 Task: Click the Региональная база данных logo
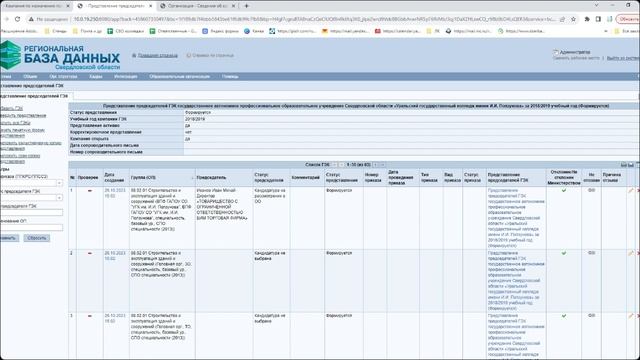pyautogui.click(x=60, y=56)
